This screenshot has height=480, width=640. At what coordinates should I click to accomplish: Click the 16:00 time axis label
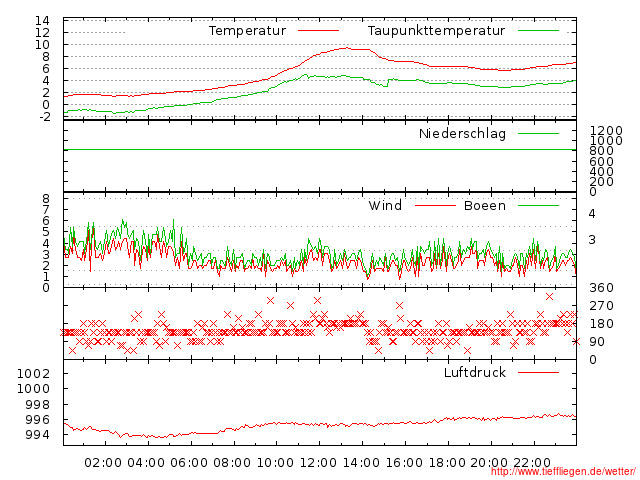tap(404, 463)
